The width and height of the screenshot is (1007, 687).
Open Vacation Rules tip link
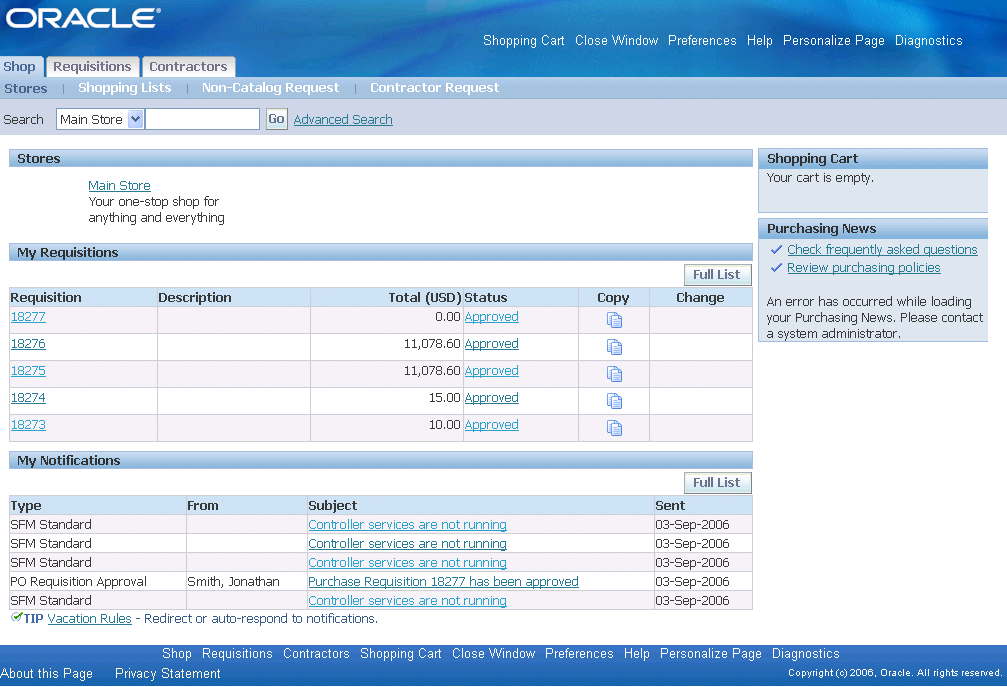[89, 619]
